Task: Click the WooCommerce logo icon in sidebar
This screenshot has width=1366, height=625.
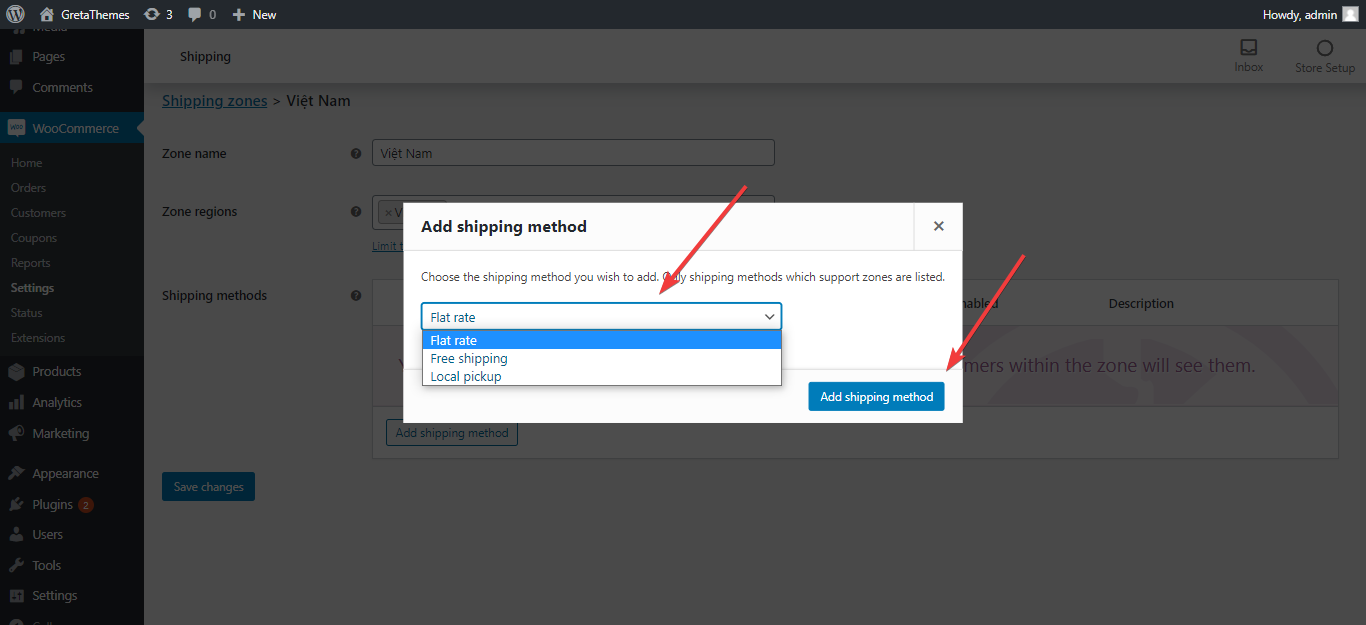Action: (x=16, y=128)
